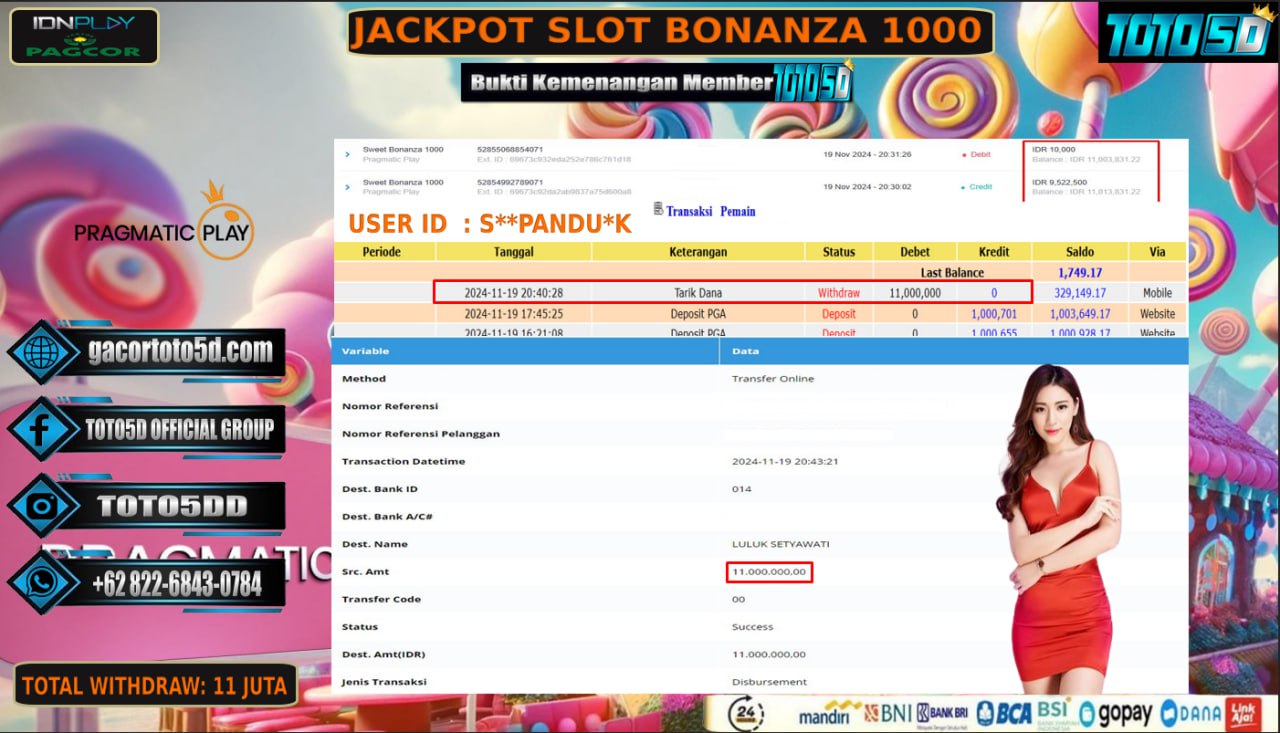Click the Via column header

[x=1158, y=252]
